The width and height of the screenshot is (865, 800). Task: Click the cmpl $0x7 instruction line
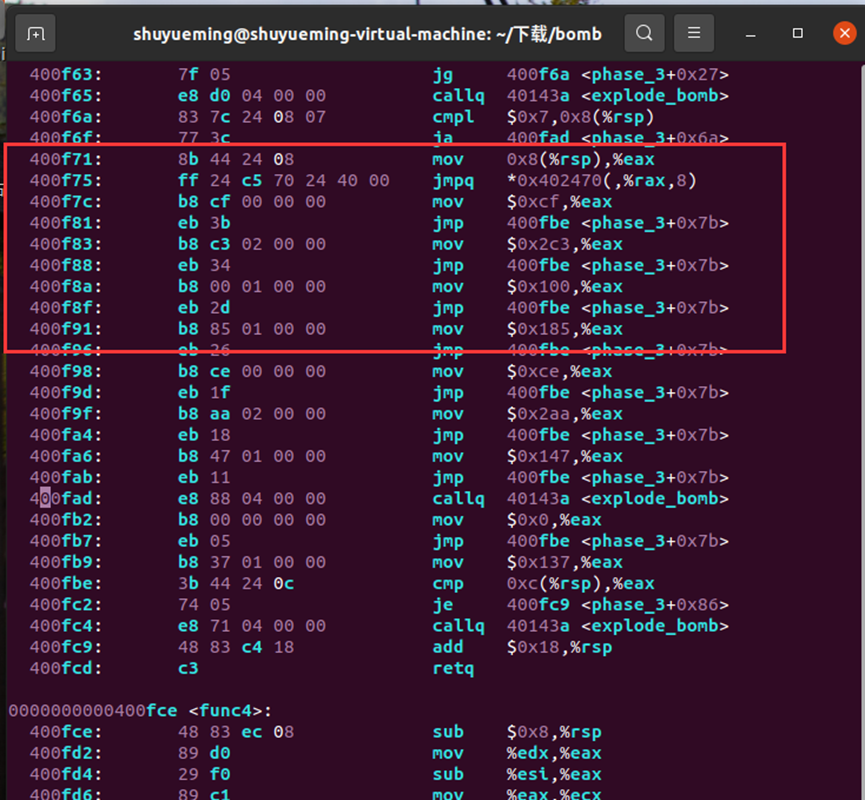[500, 116]
